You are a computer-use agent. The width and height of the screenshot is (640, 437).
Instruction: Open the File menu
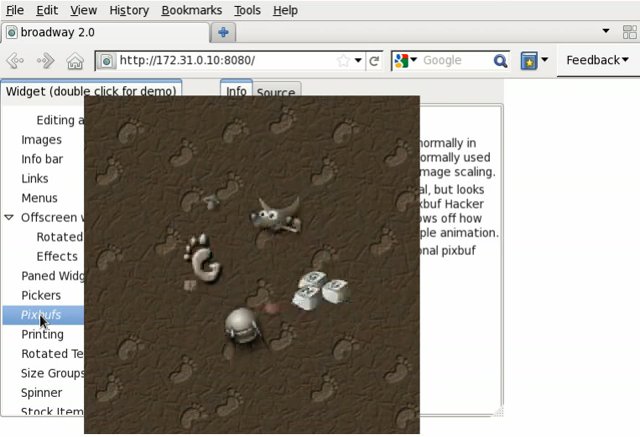(15, 10)
